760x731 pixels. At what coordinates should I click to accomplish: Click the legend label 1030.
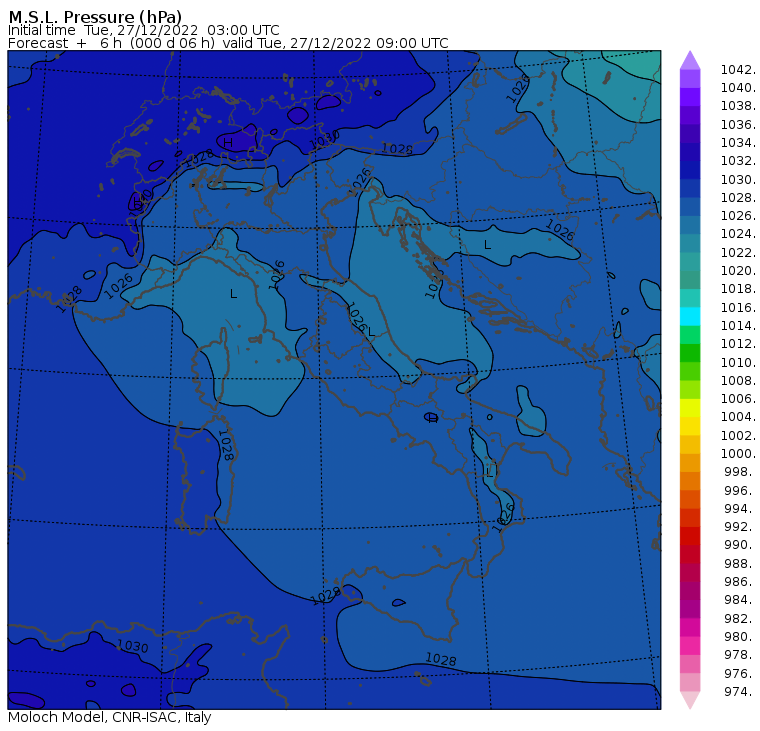(x=738, y=179)
